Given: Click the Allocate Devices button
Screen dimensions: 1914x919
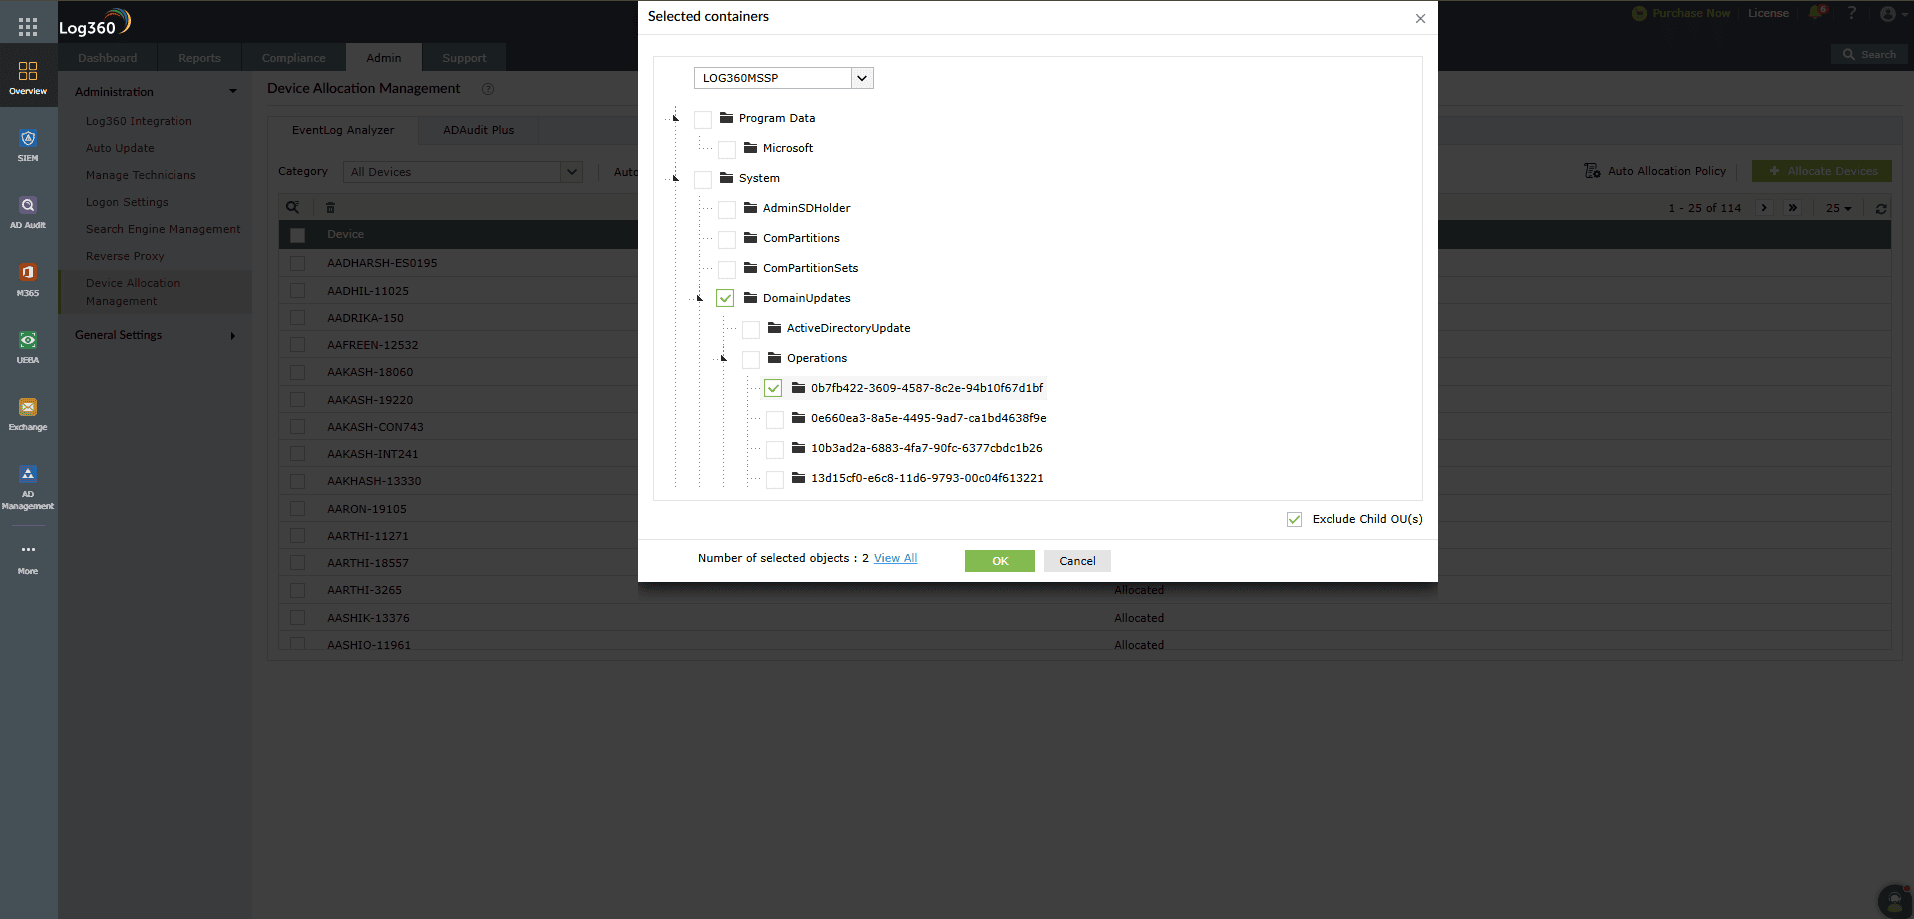Looking at the screenshot, I should click(x=1822, y=171).
